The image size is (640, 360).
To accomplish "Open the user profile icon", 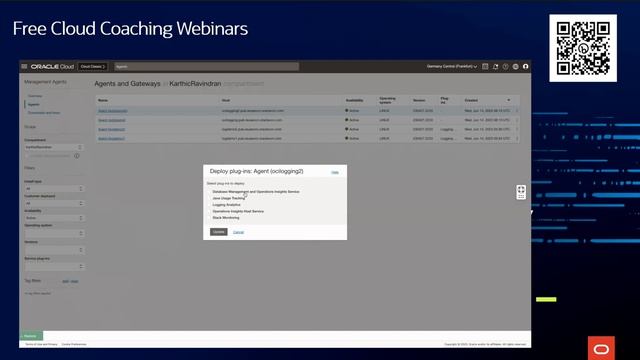I will [x=526, y=66].
